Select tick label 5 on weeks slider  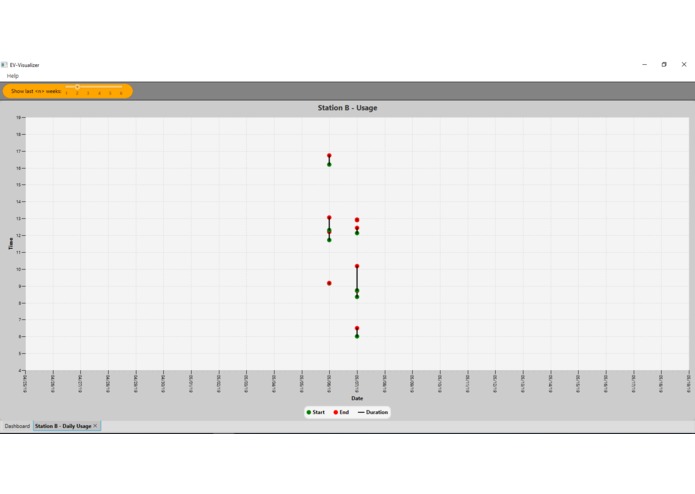pyautogui.click(x=110, y=93)
